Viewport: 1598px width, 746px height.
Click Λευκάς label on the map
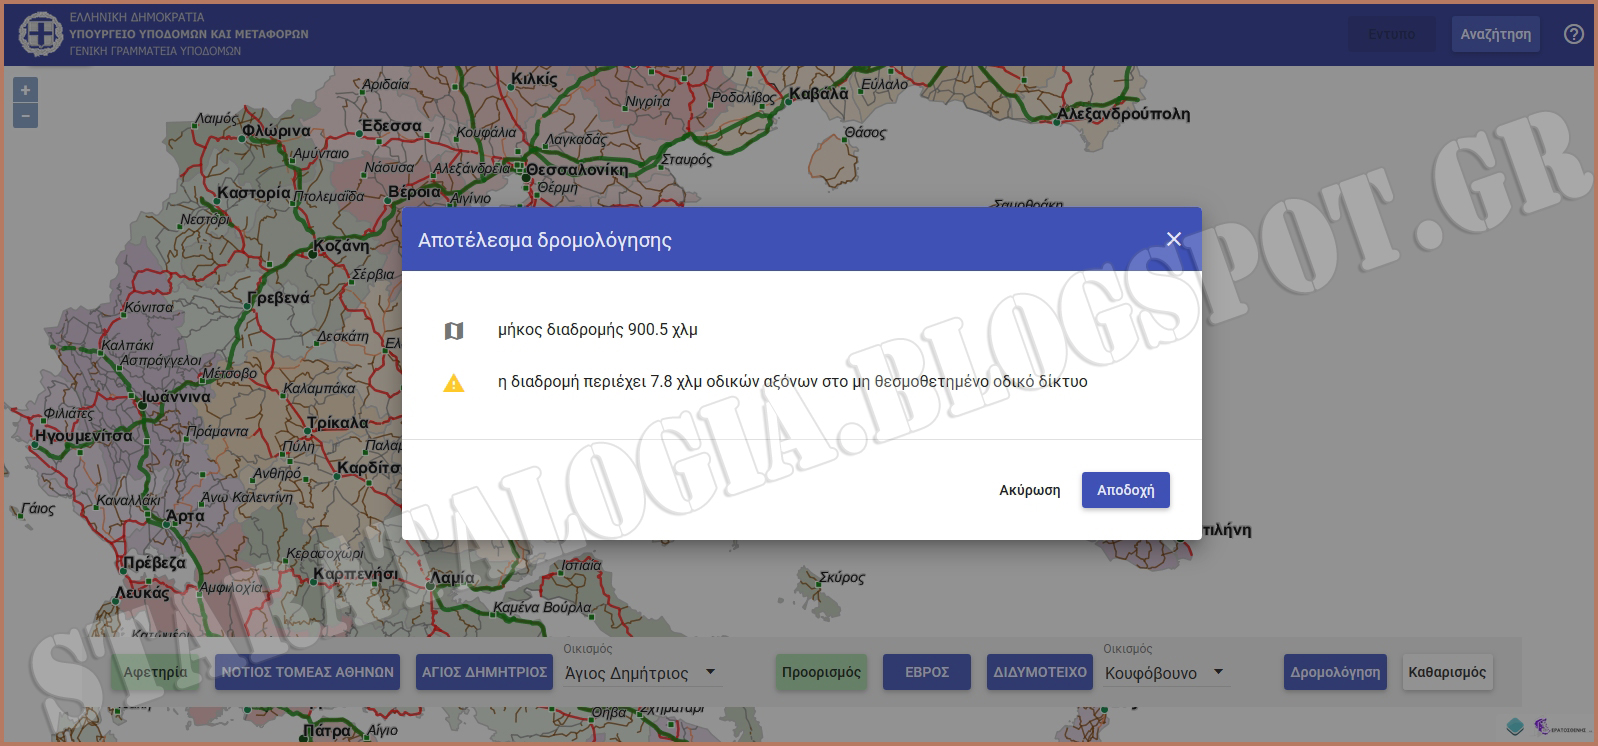click(142, 593)
